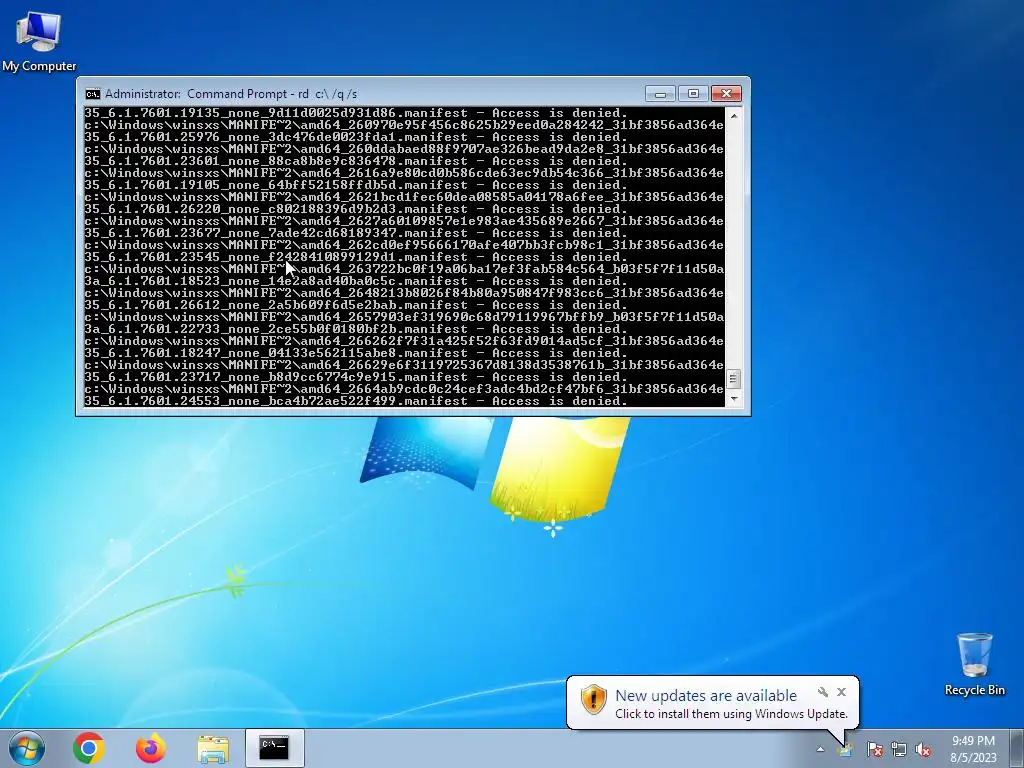Click the Command Prompt window title text
This screenshot has height=768, width=1024.
click(231, 94)
